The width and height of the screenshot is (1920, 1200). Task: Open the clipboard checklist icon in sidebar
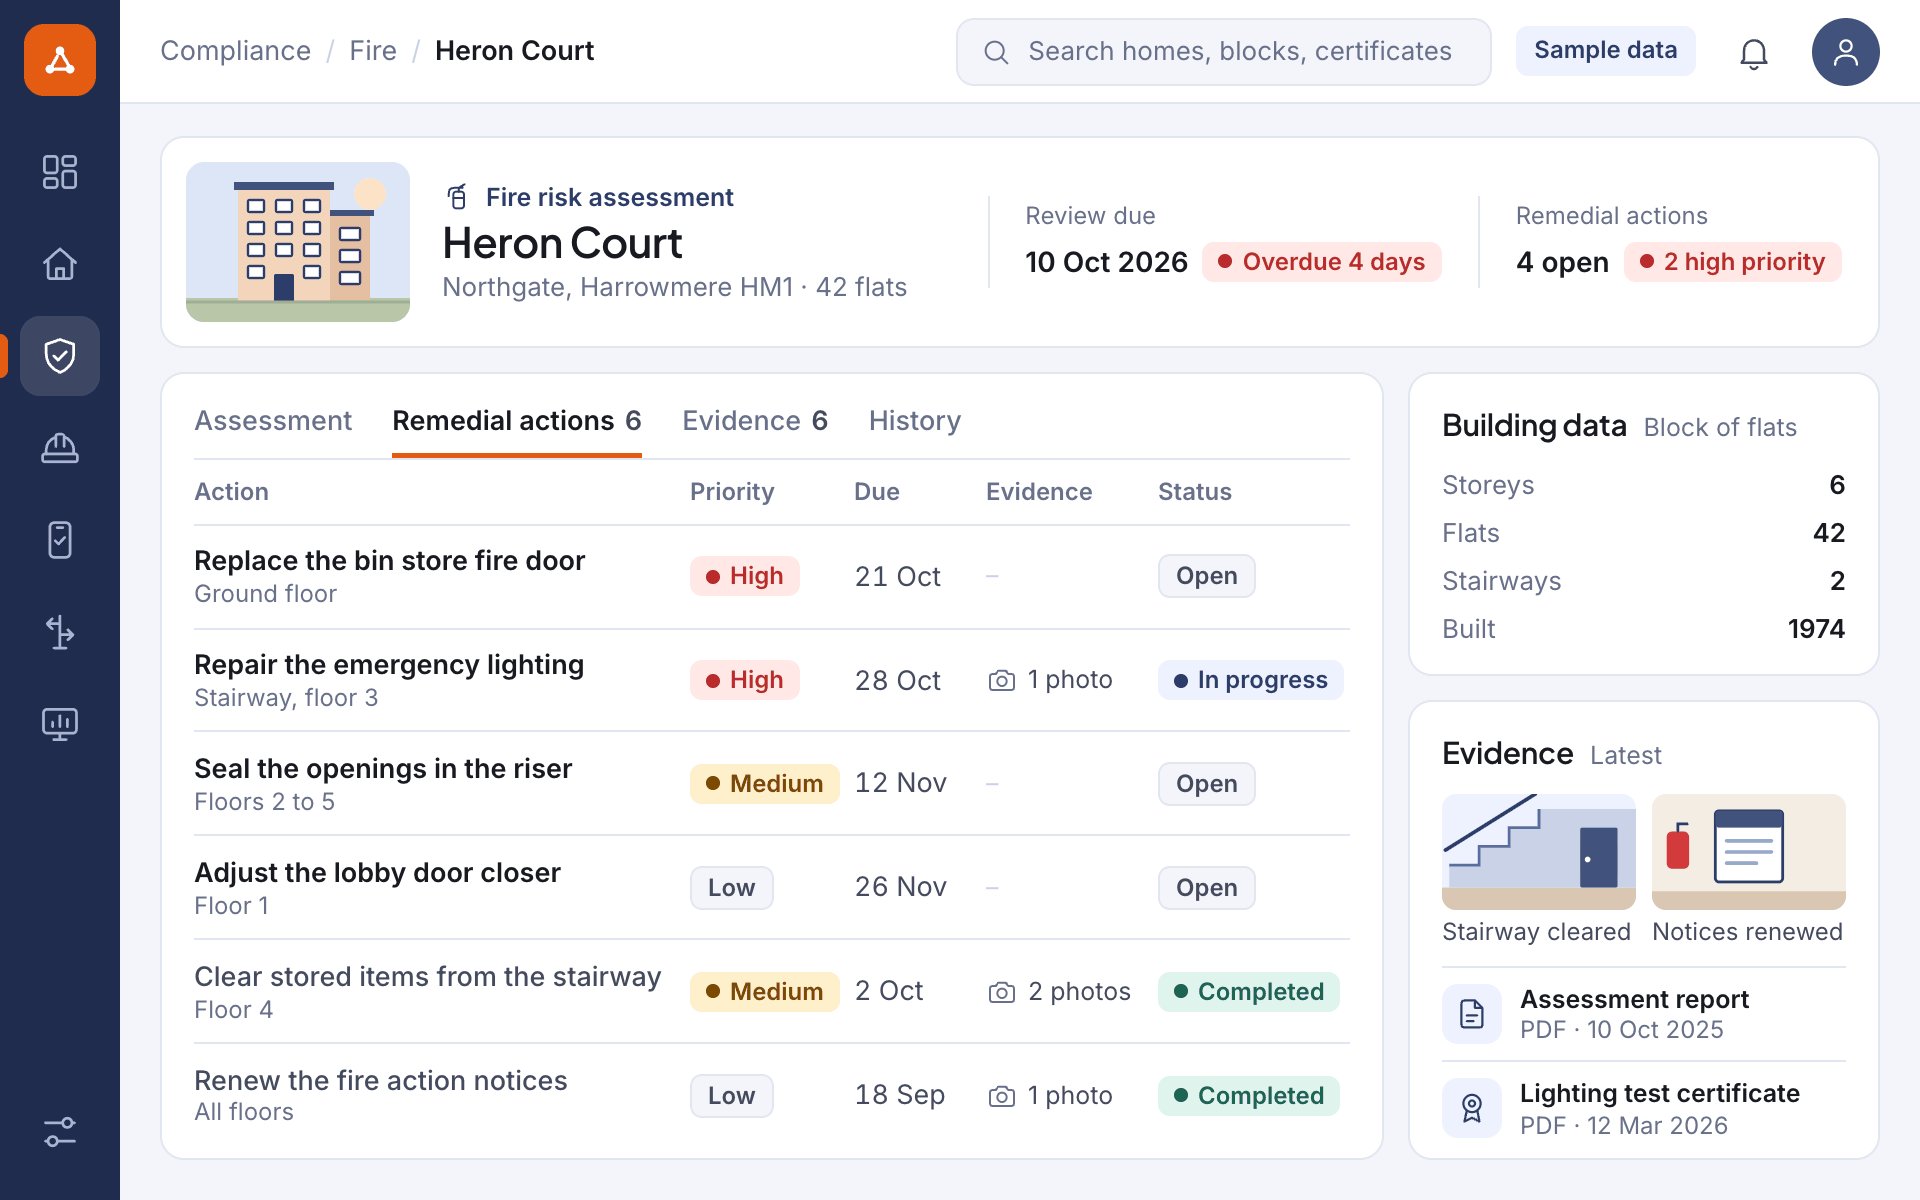tap(60, 540)
